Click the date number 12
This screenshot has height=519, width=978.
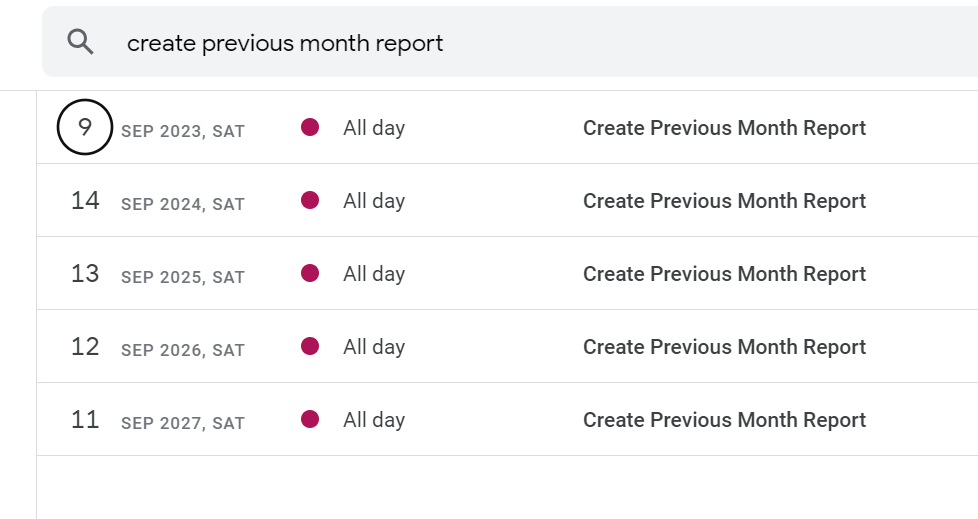click(85, 347)
